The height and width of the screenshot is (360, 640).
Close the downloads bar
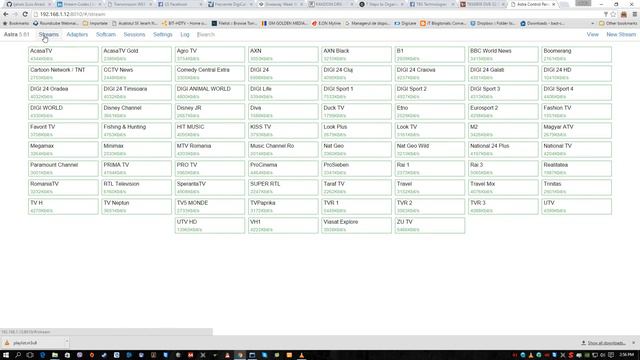(x=633, y=343)
